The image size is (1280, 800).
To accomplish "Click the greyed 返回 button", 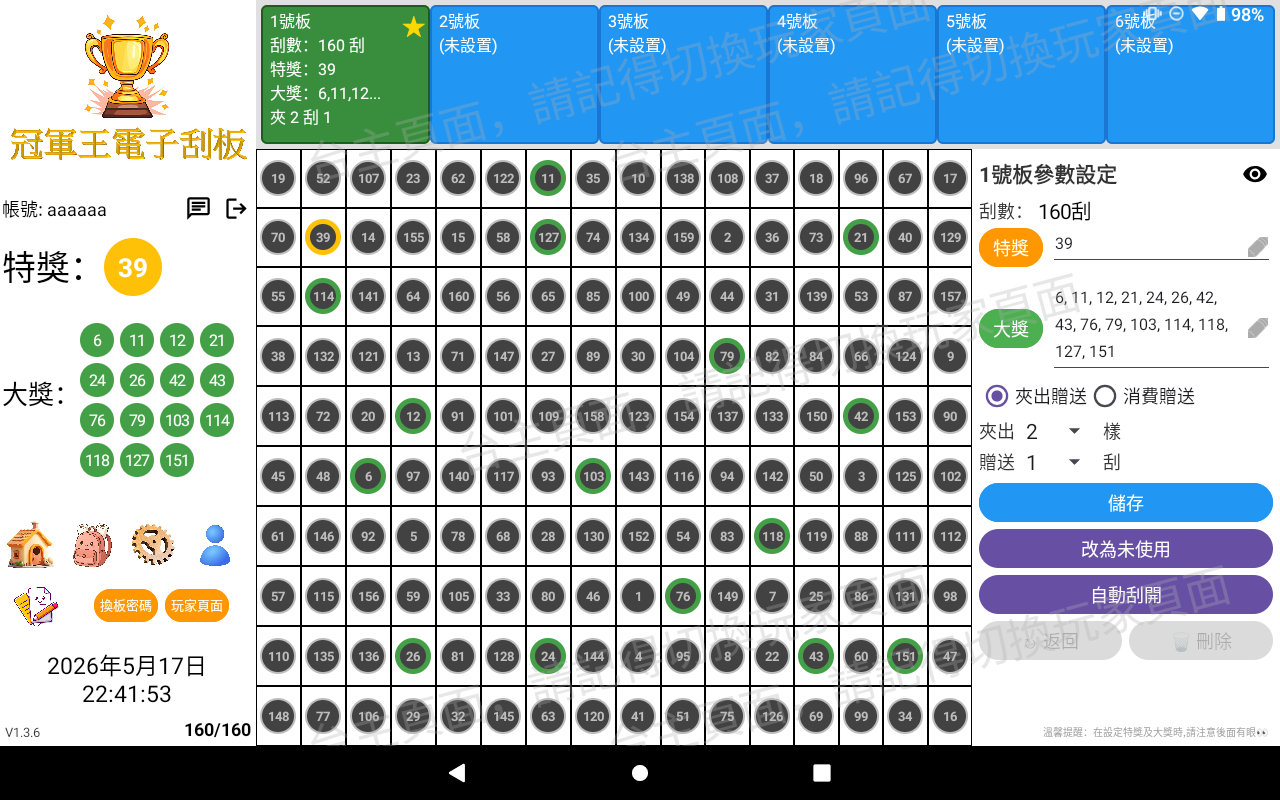I will (1051, 641).
